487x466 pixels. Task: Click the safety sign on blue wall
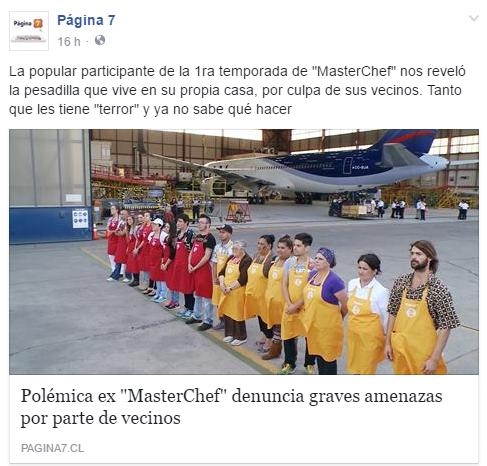coord(80,219)
